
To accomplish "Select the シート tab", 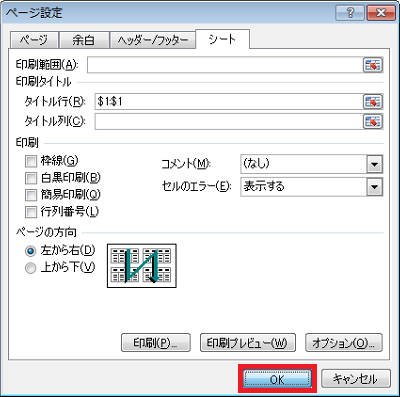I will click(222, 39).
